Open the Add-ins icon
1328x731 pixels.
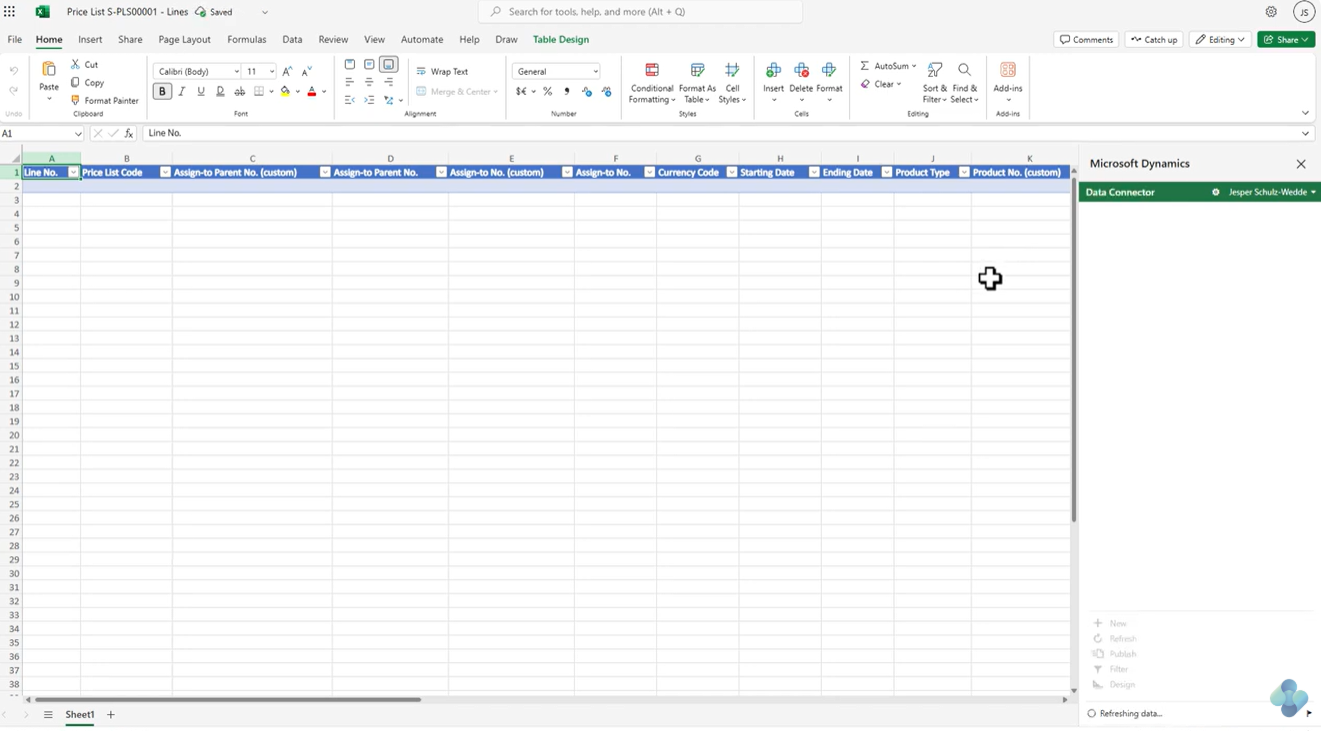coord(1008,70)
